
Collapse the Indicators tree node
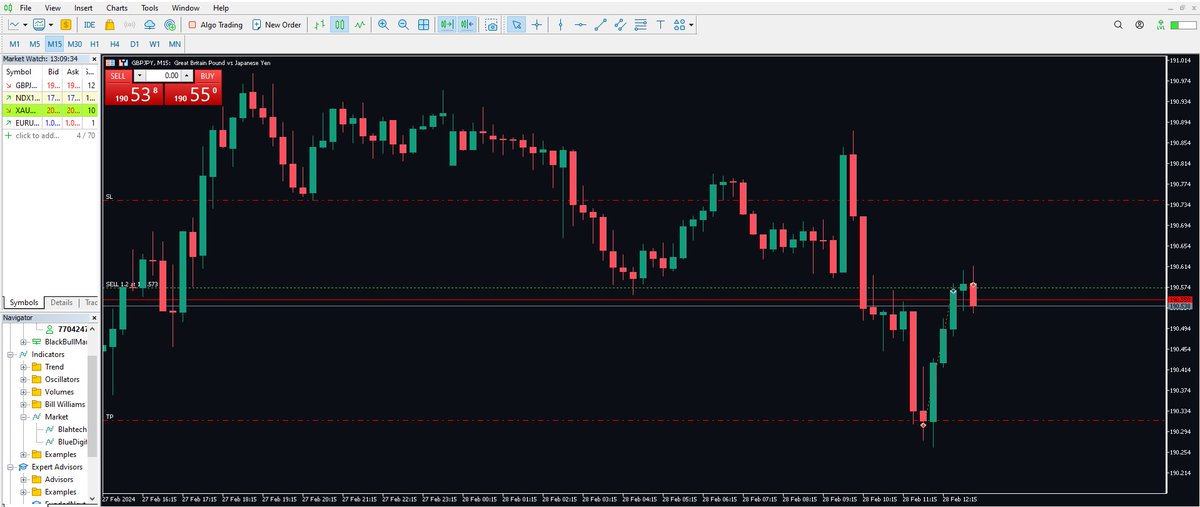[x=11, y=354]
